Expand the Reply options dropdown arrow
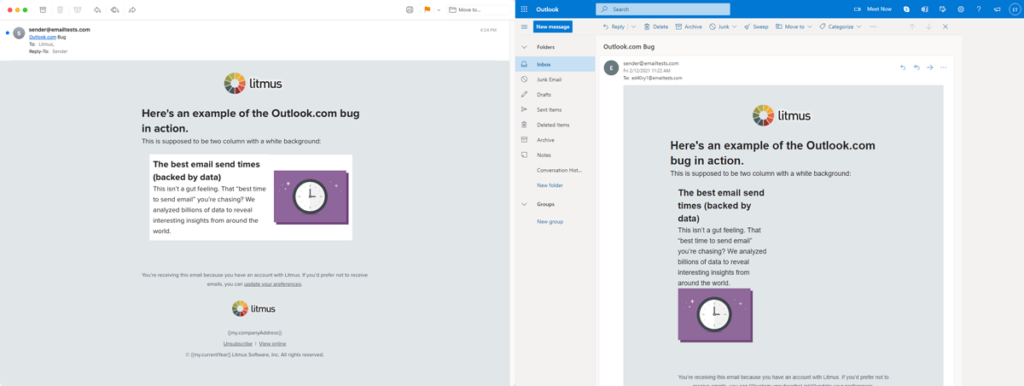Image resolution: width=1024 pixels, height=386 pixels. [633, 27]
